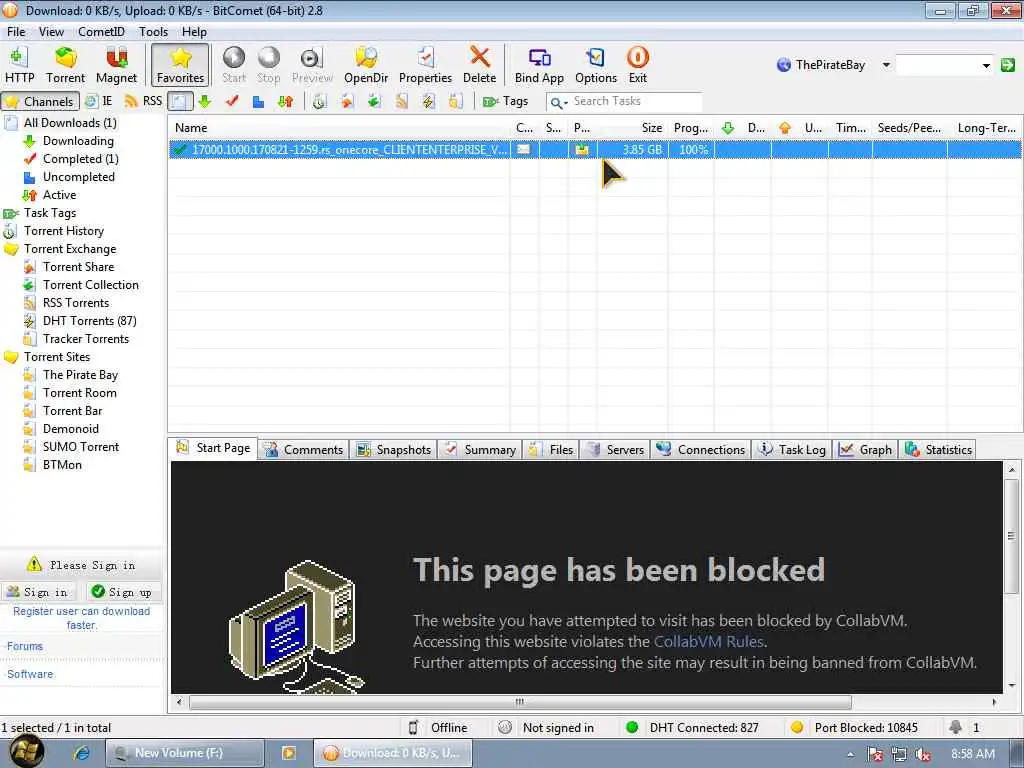The image size is (1024, 768).
Task: Sort by the Seeds/Peers column header
Action: click(x=909, y=128)
